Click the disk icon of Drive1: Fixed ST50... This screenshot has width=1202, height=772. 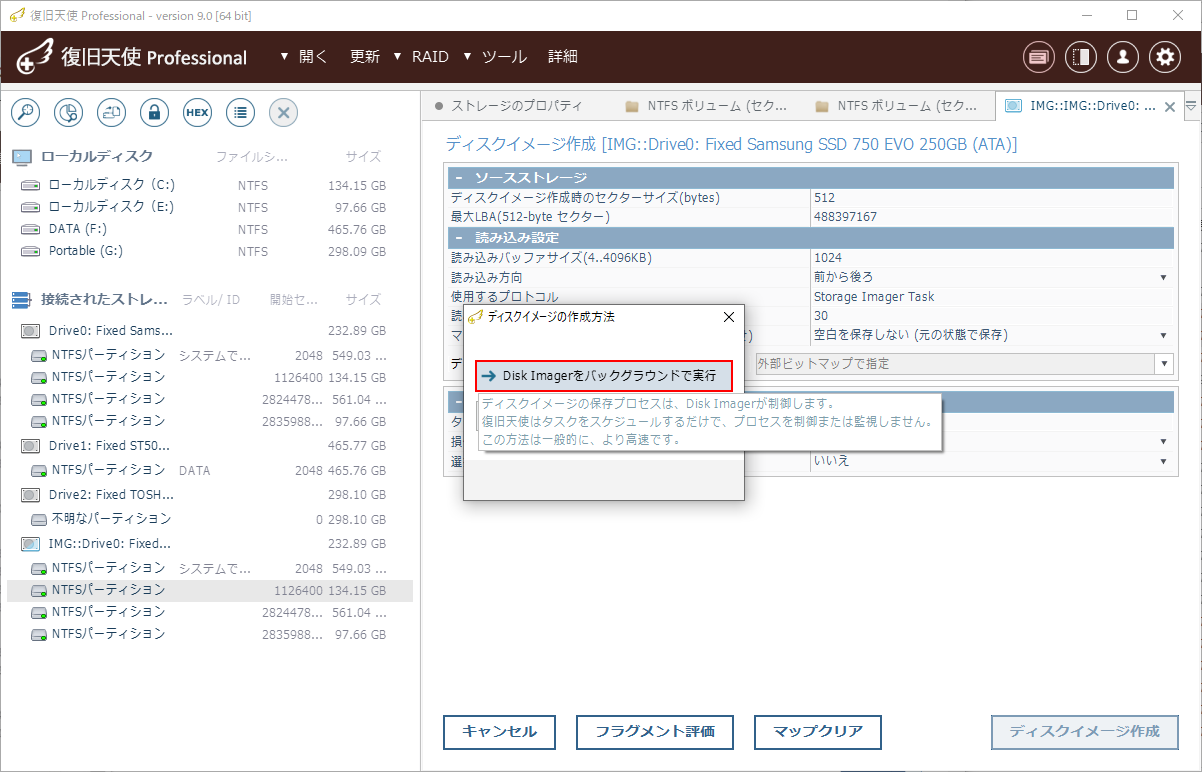(30, 446)
